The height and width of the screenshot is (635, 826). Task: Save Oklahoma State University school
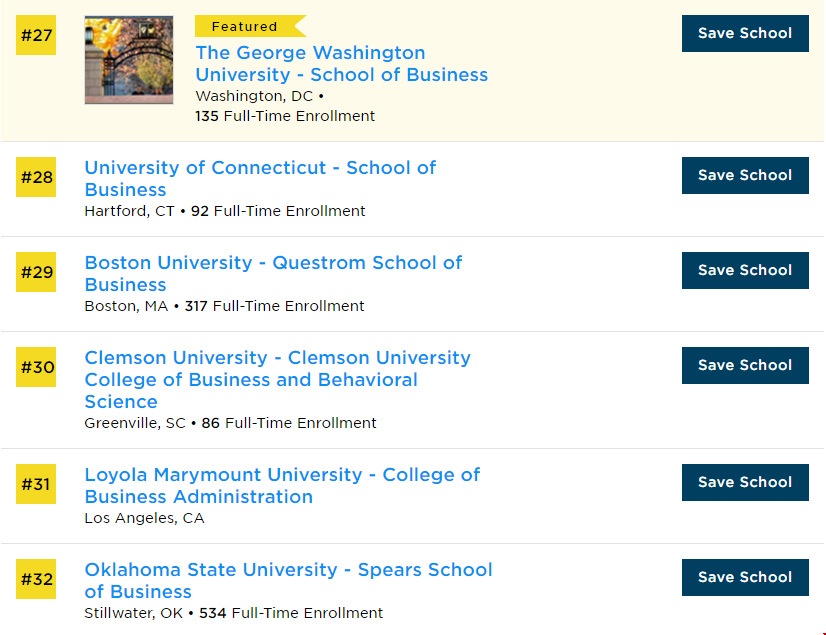(x=745, y=577)
